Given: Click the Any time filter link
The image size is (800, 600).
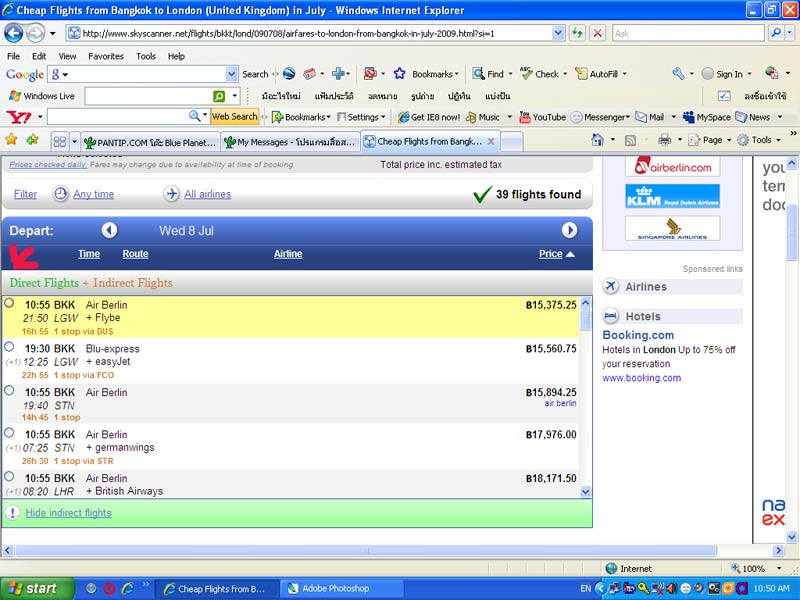Looking at the screenshot, I should coord(93,194).
